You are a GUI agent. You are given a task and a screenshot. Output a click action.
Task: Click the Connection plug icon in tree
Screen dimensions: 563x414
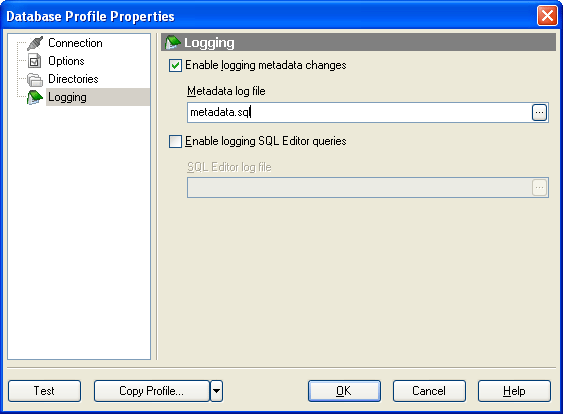coord(35,43)
